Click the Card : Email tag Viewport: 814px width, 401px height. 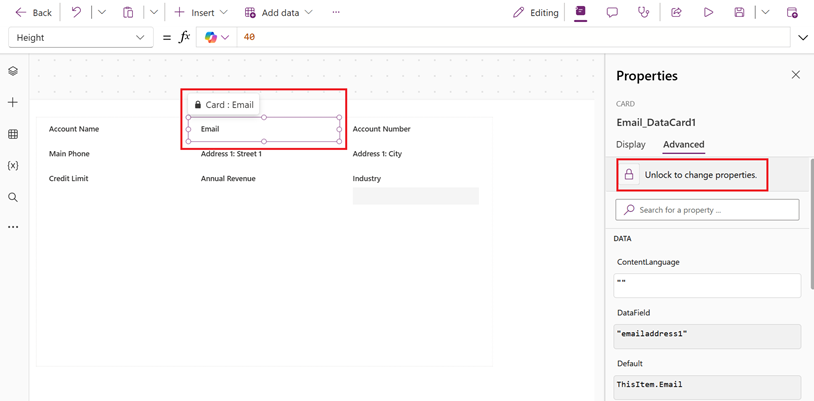pos(224,105)
